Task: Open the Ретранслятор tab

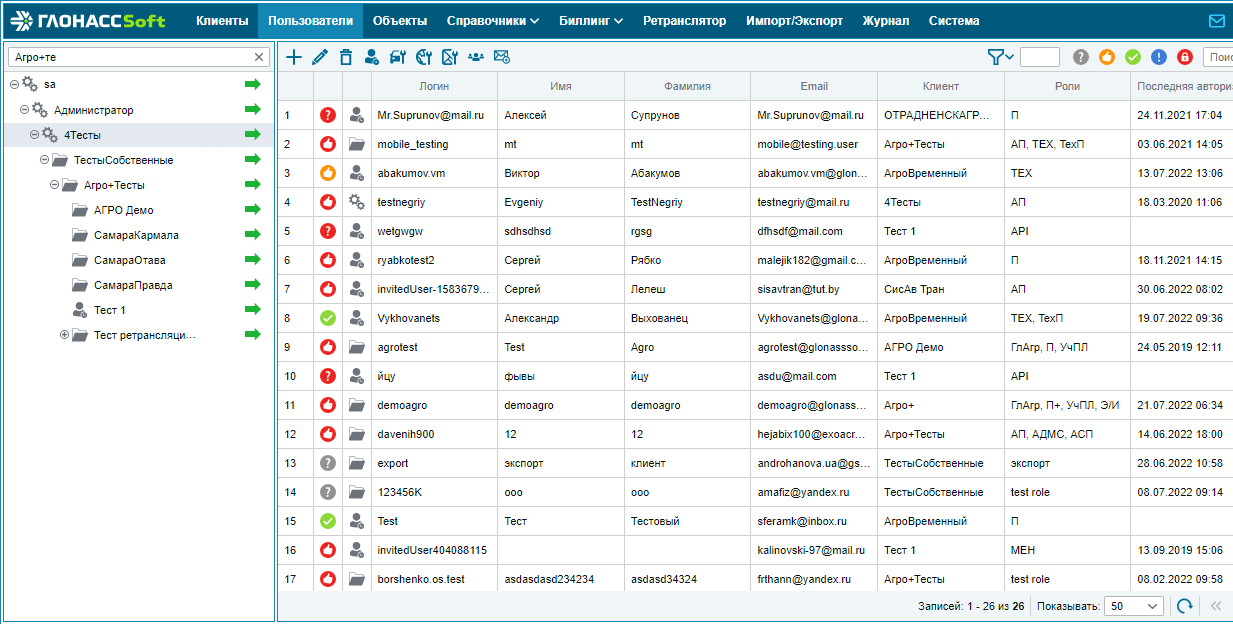Action: (x=685, y=20)
